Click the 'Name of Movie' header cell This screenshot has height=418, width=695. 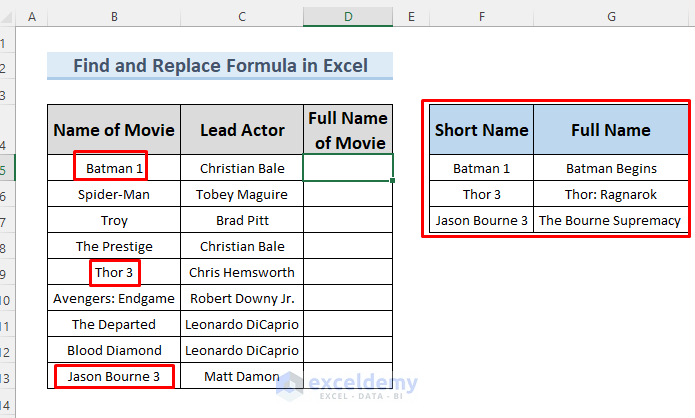click(114, 130)
